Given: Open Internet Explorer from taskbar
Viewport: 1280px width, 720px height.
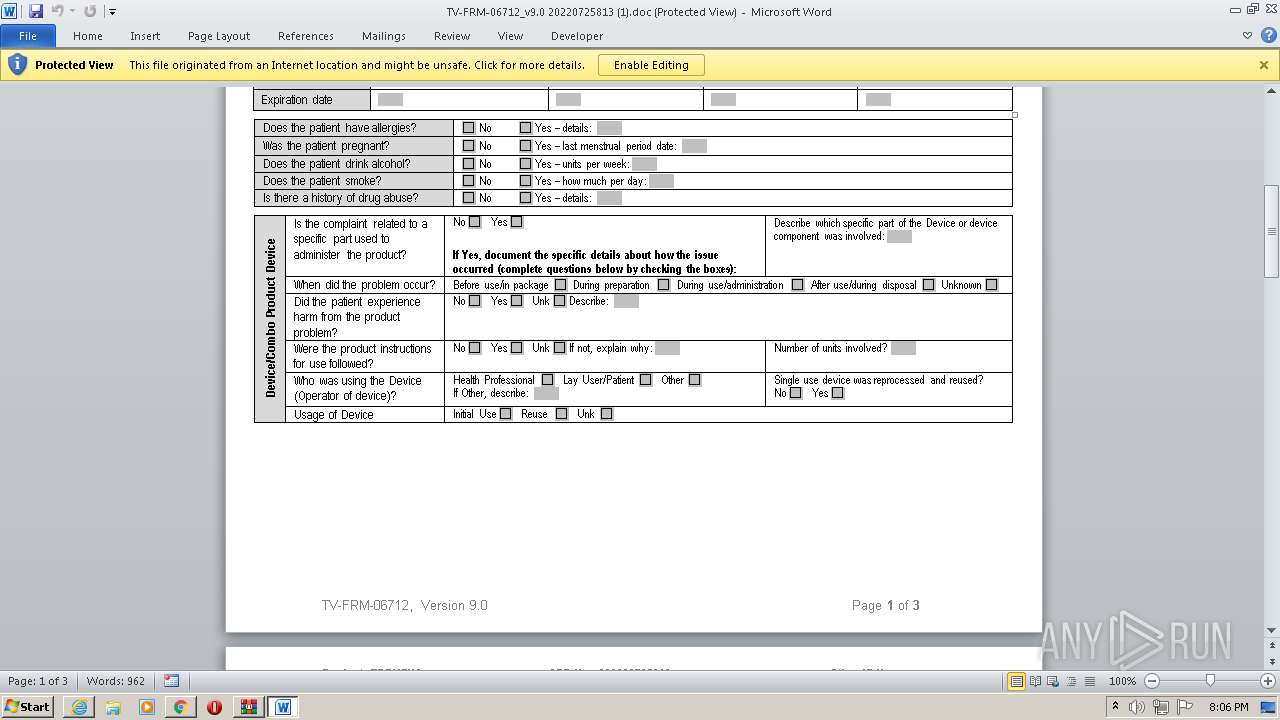Looking at the screenshot, I should (x=79, y=707).
